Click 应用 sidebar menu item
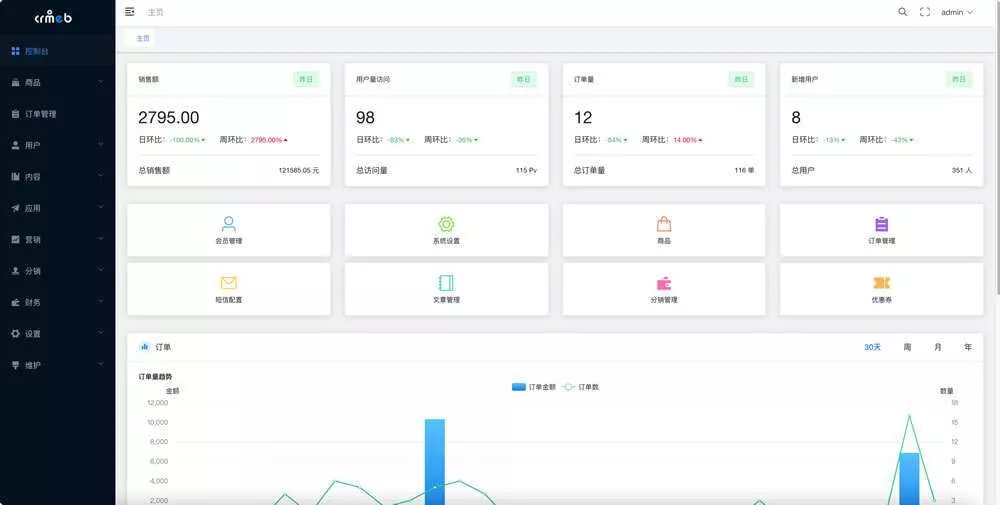1000x505 pixels. pyautogui.click(x=57, y=208)
